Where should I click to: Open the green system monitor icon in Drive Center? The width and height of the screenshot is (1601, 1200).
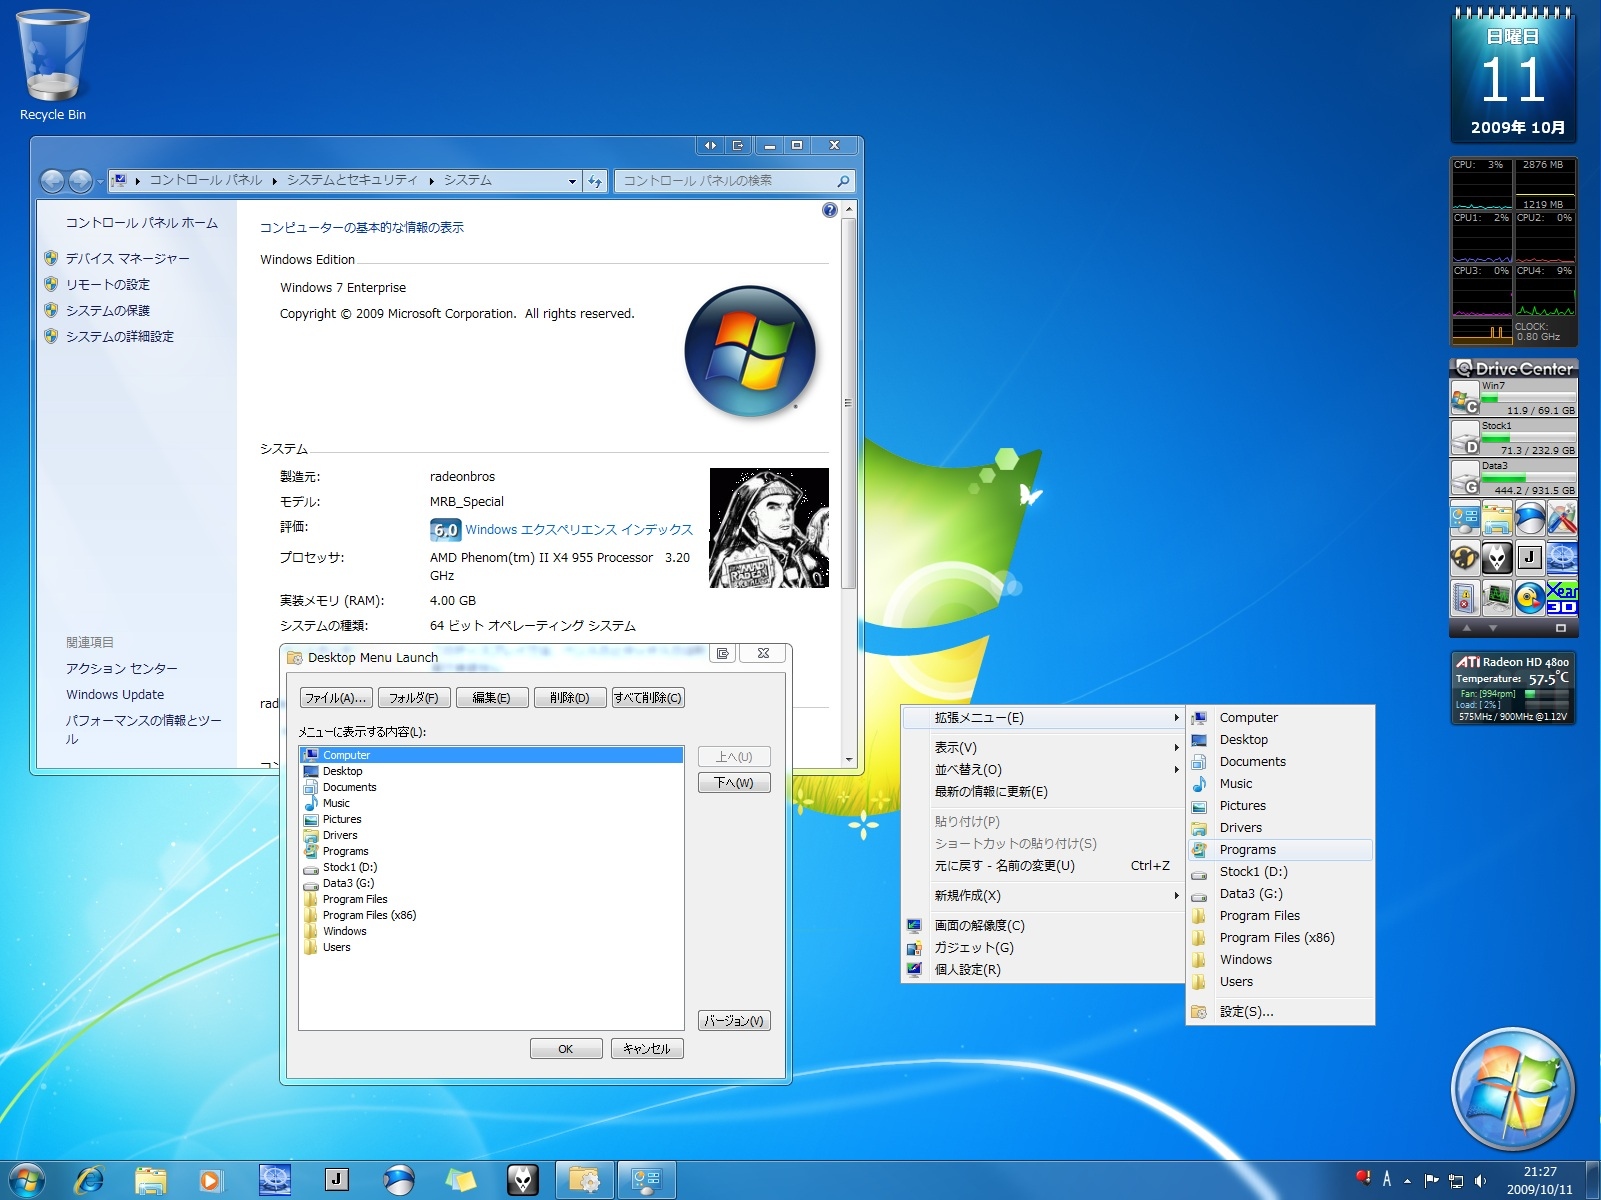(1497, 597)
